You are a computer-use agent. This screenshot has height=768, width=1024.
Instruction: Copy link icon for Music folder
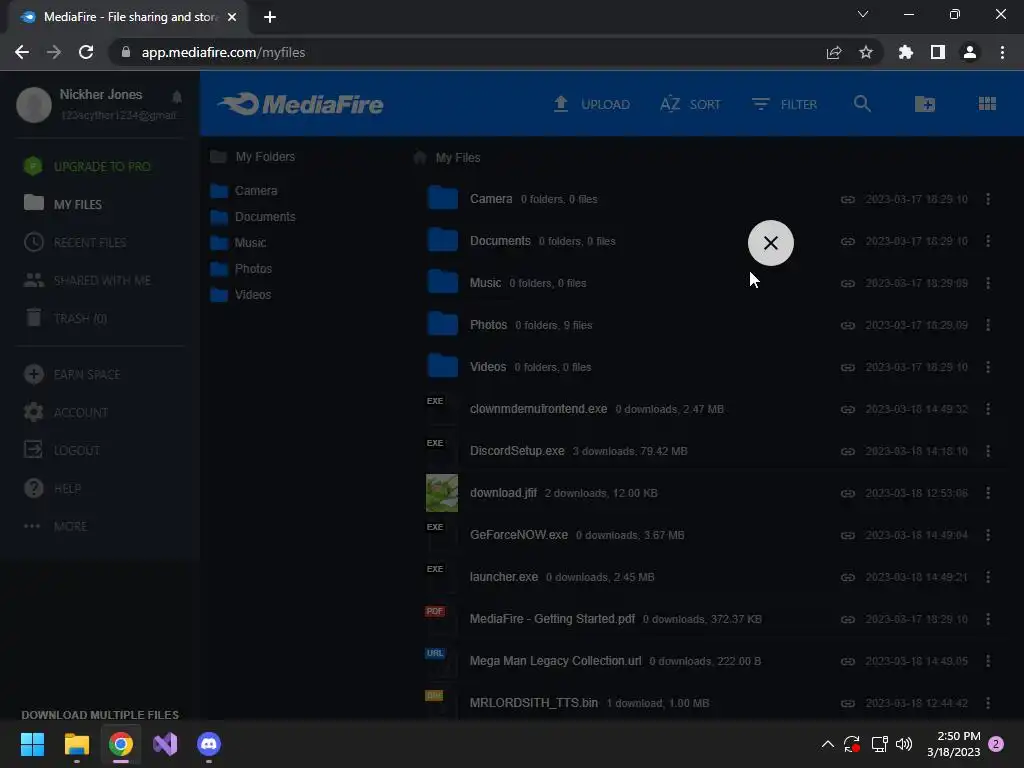coord(848,283)
